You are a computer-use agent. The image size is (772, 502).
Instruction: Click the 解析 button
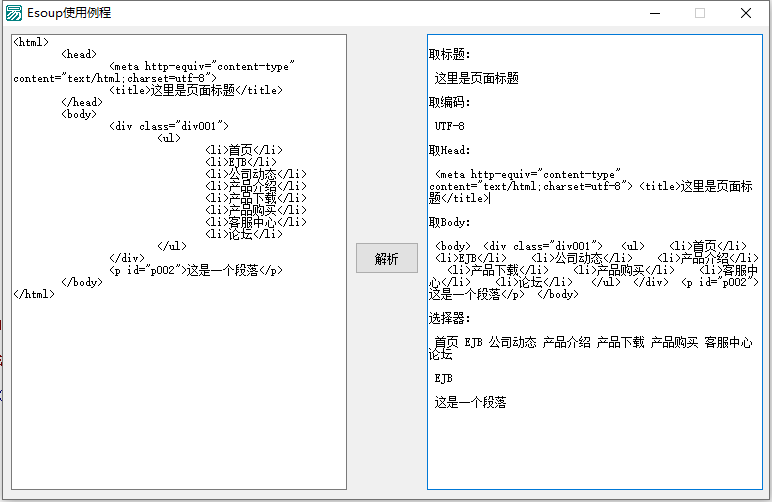click(x=386, y=258)
